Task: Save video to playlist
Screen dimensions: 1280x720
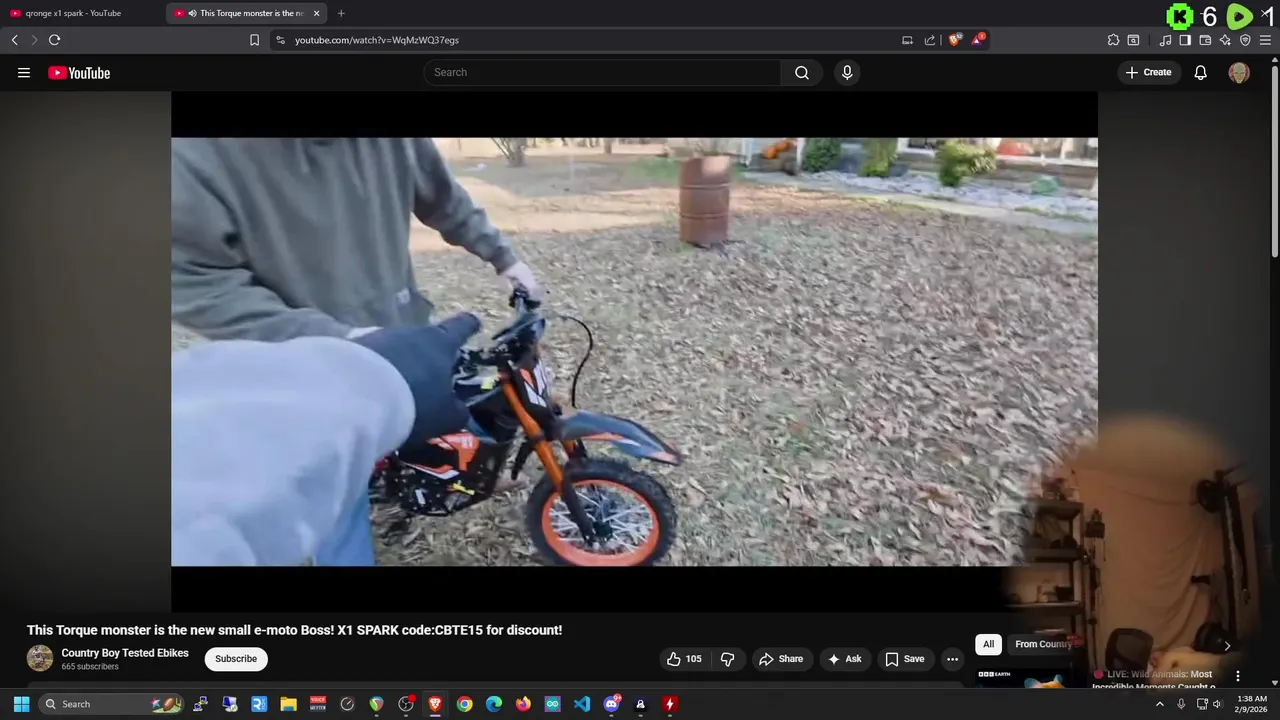Action: [905, 659]
